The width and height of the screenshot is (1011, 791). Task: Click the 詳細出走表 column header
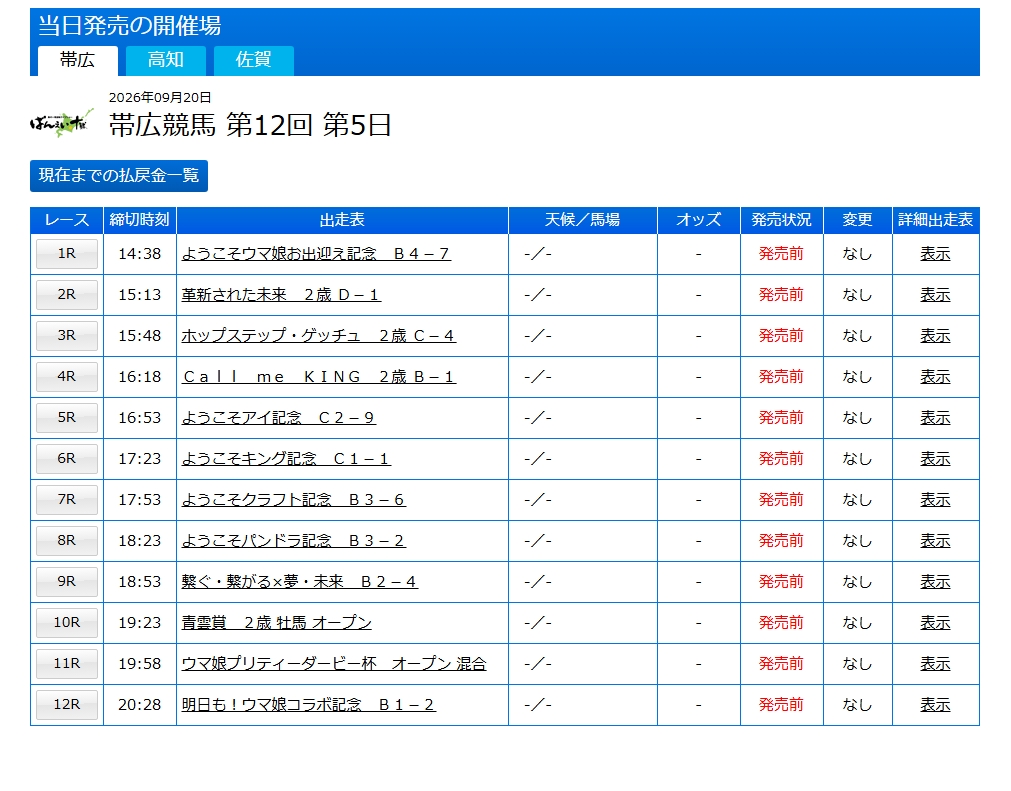click(936, 220)
